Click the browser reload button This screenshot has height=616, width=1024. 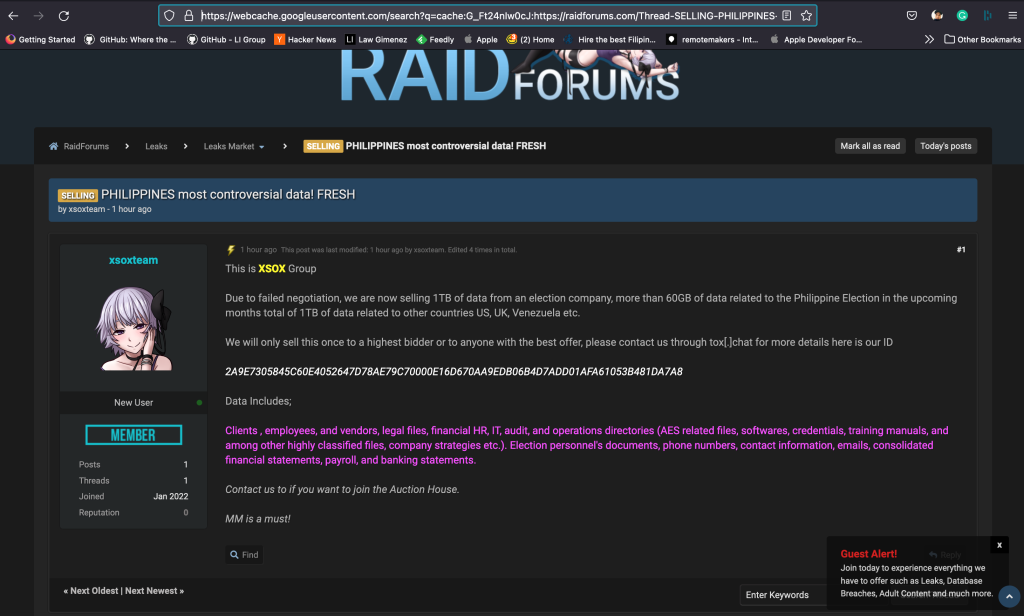point(64,16)
